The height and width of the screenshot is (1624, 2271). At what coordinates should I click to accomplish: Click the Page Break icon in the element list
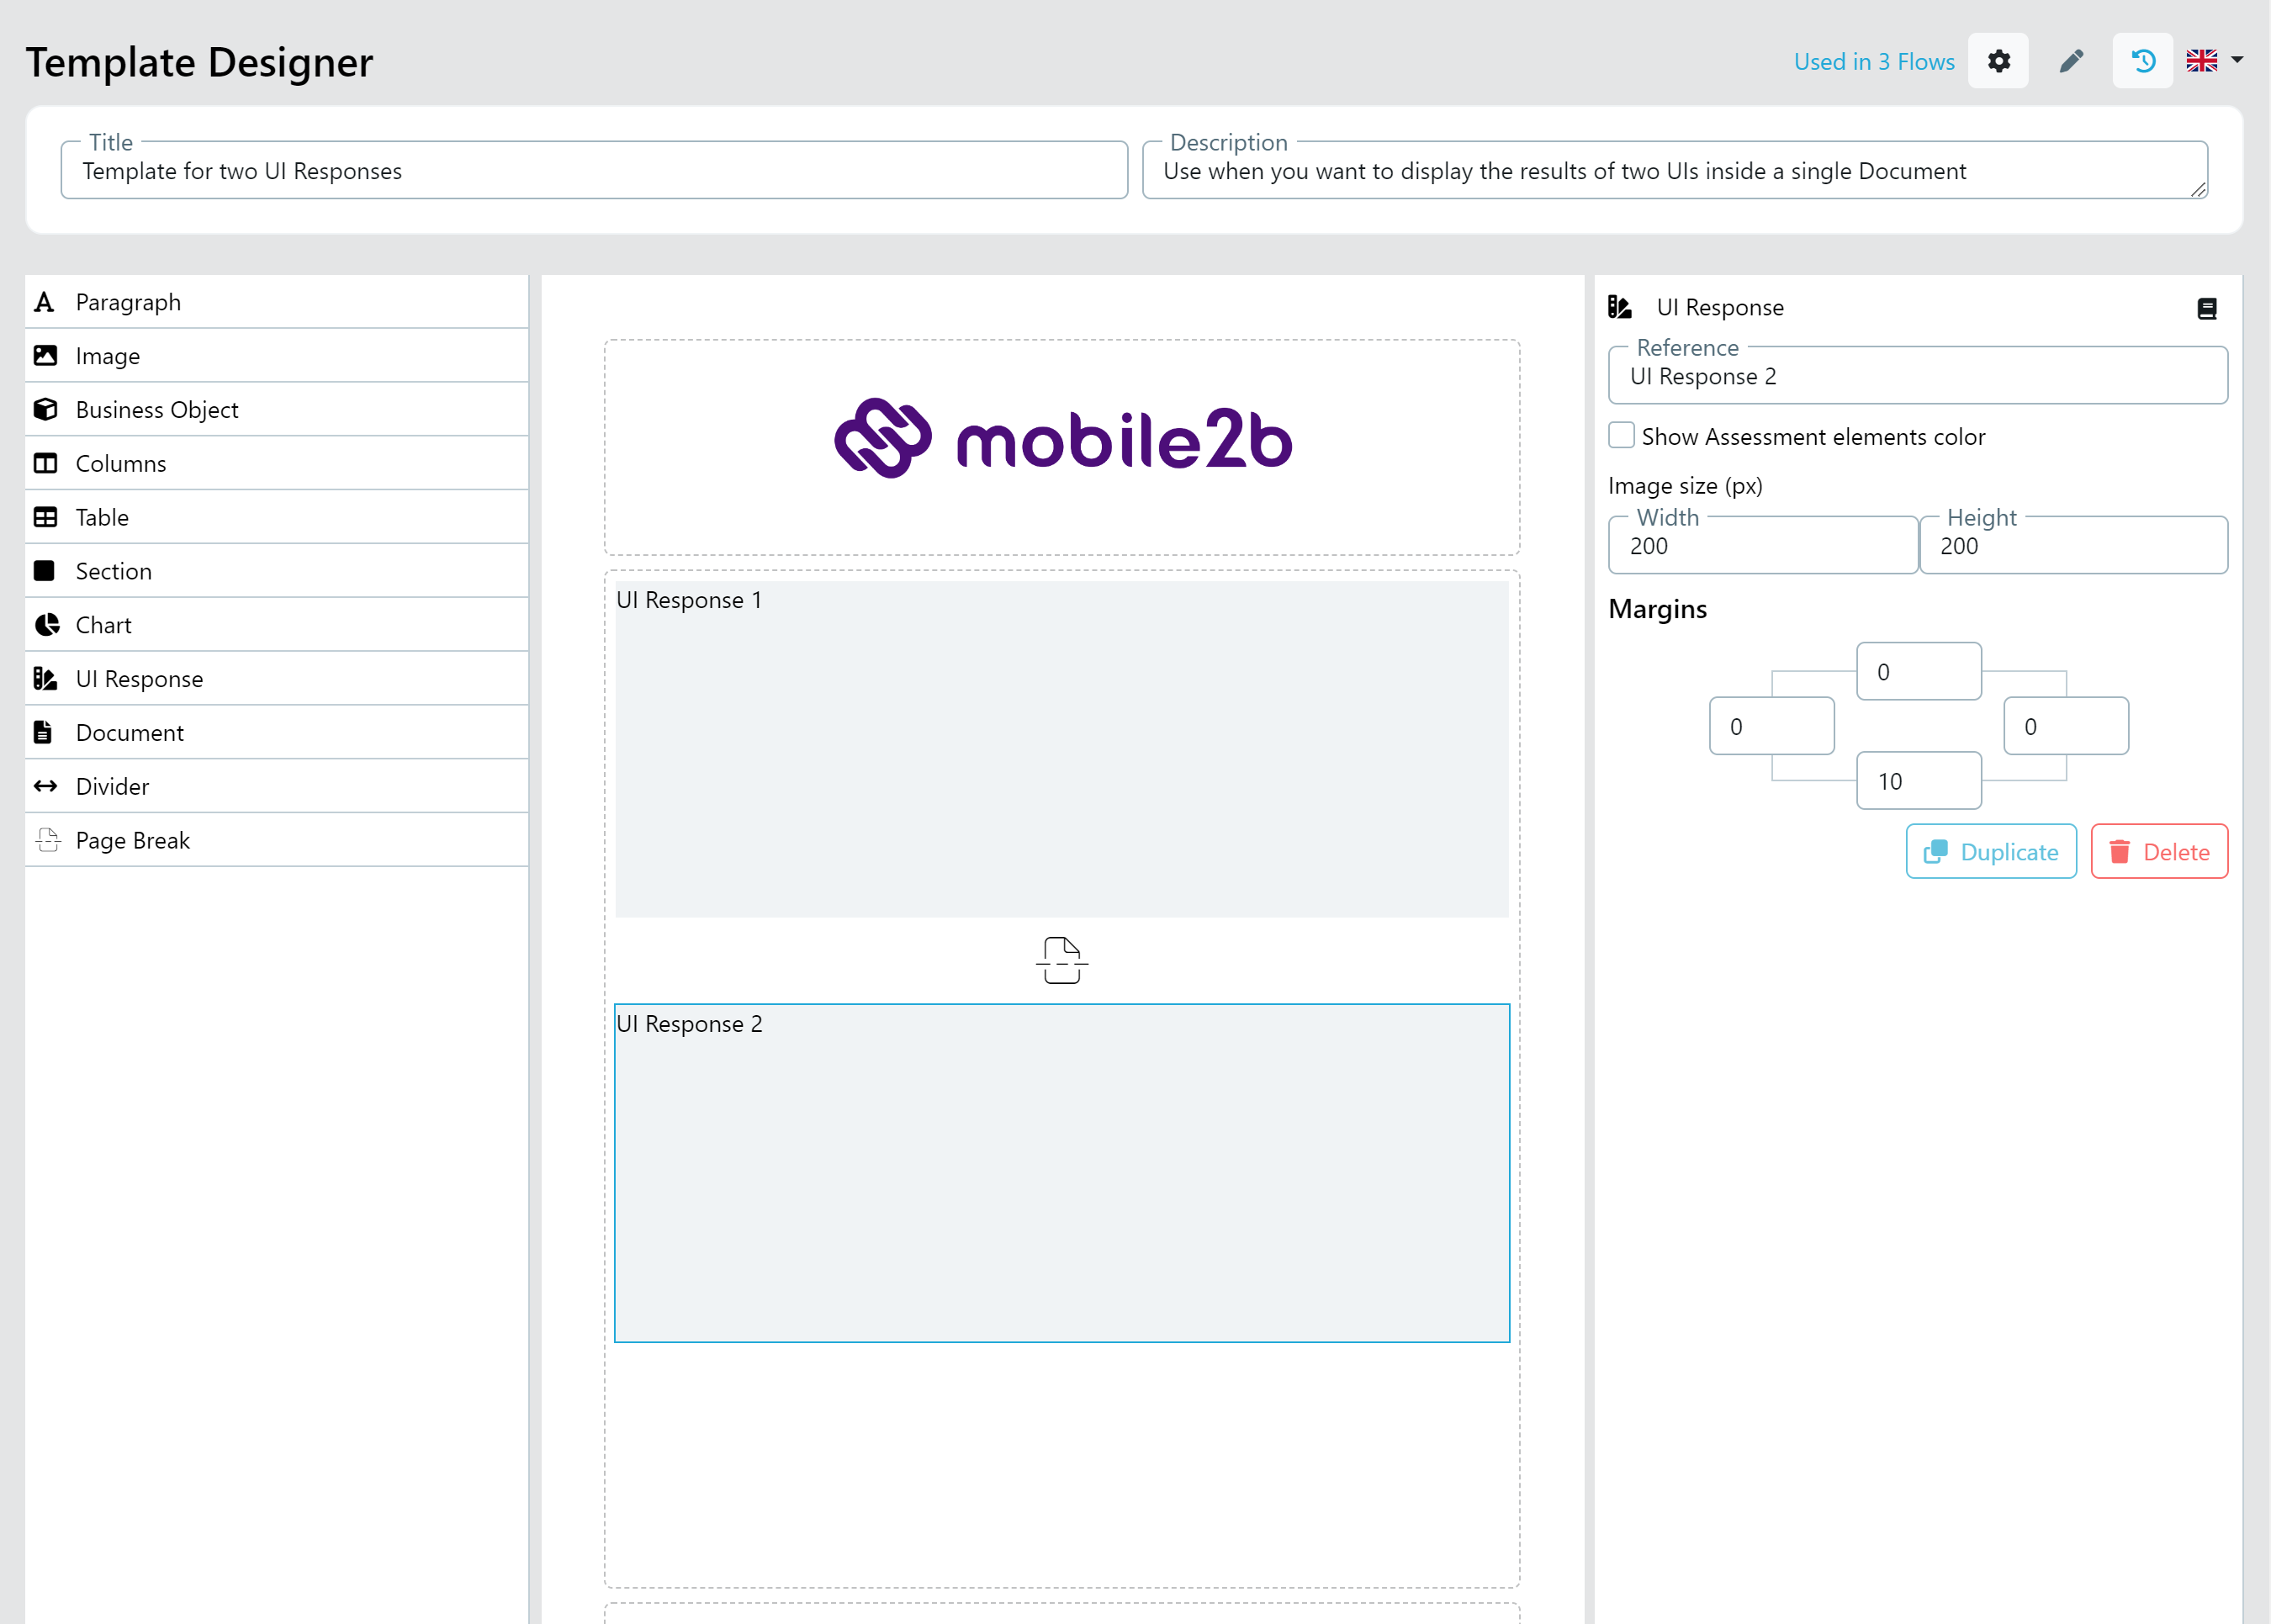[x=47, y=840]
